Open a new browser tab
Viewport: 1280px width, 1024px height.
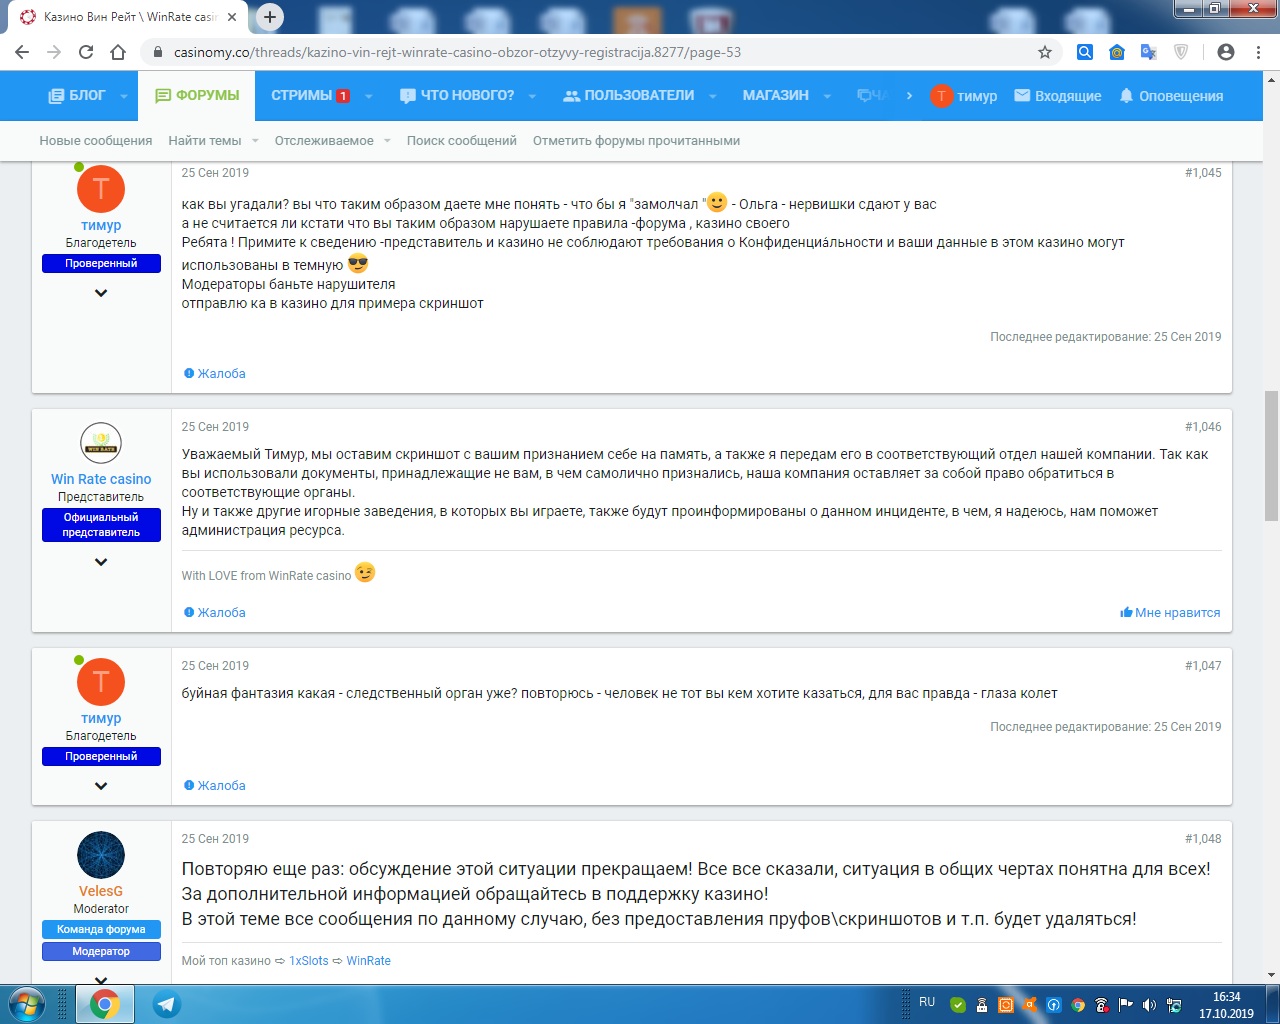click(270, 16)
